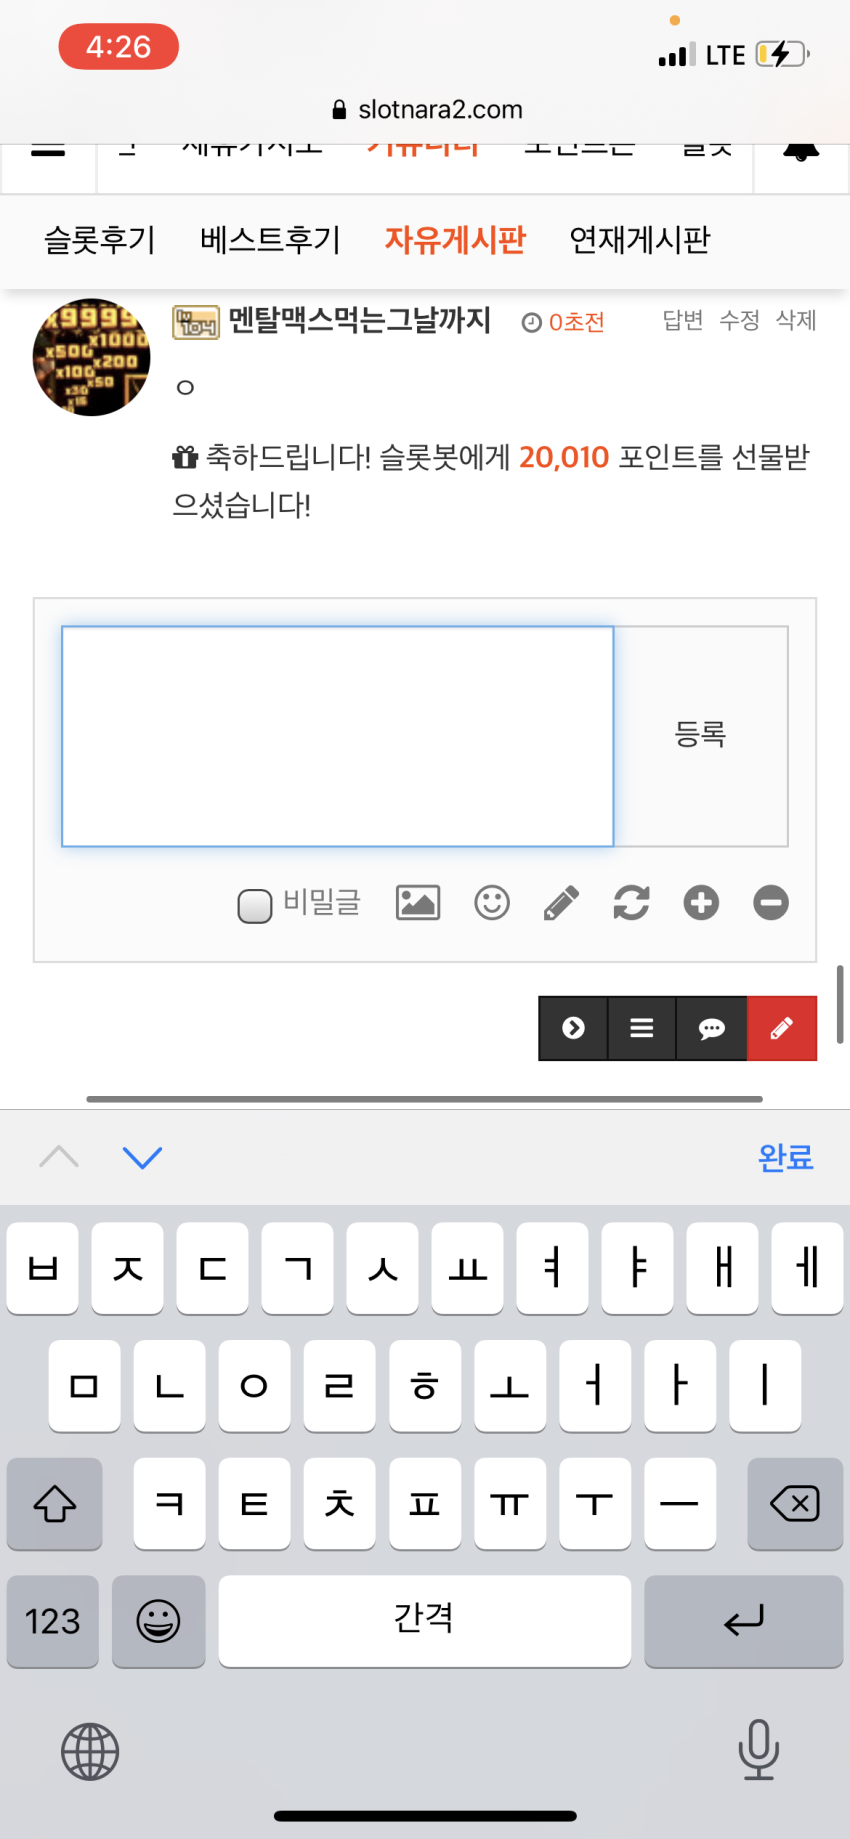The image size is (850, 1839).
Task: Click the refresh arrows icon in comment toolbar
Action: (631, 903)
